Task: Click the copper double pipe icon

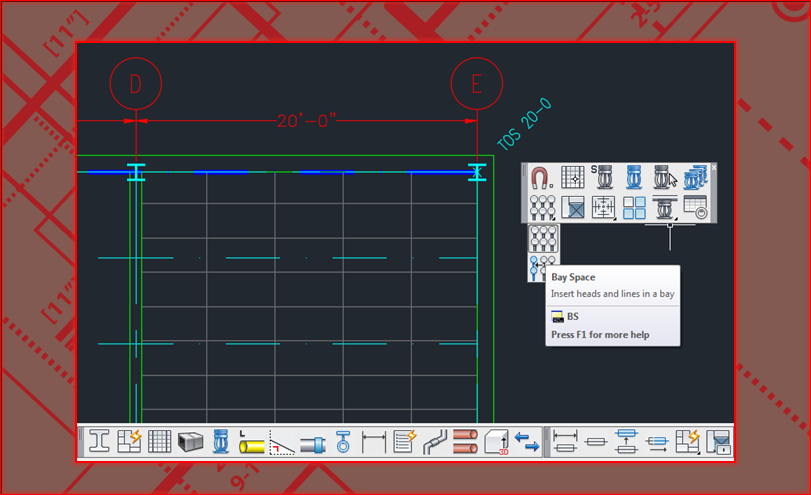Action: coord(466,442)
